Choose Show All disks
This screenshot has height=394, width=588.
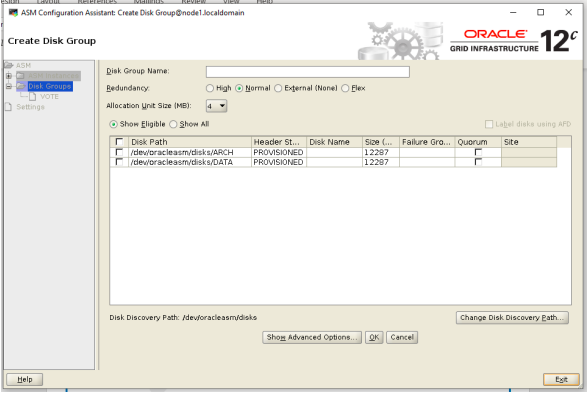pyautogui.click(x=173, y=124)
